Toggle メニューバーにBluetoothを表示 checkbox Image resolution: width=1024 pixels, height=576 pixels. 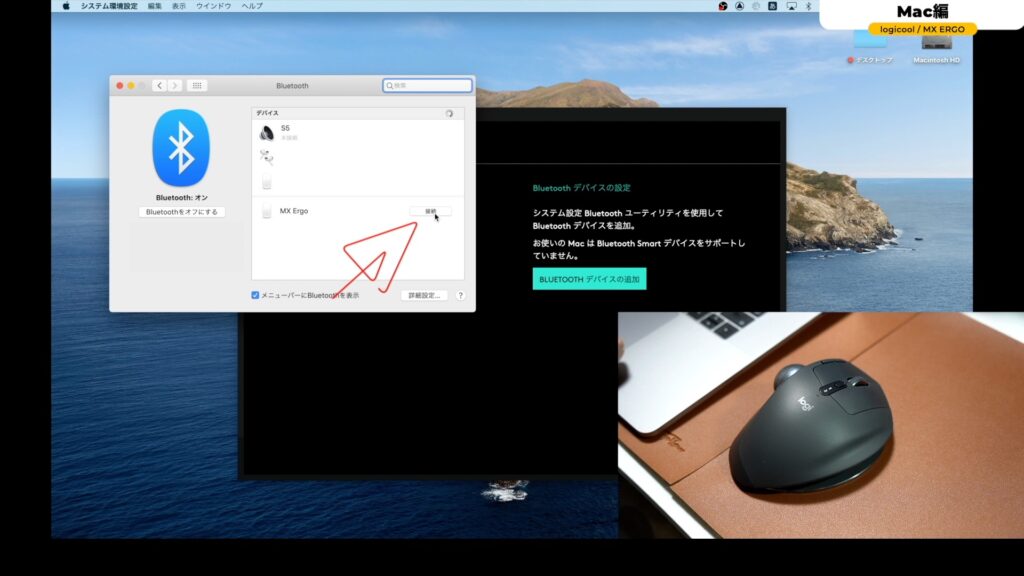click(x=255, y=295)
